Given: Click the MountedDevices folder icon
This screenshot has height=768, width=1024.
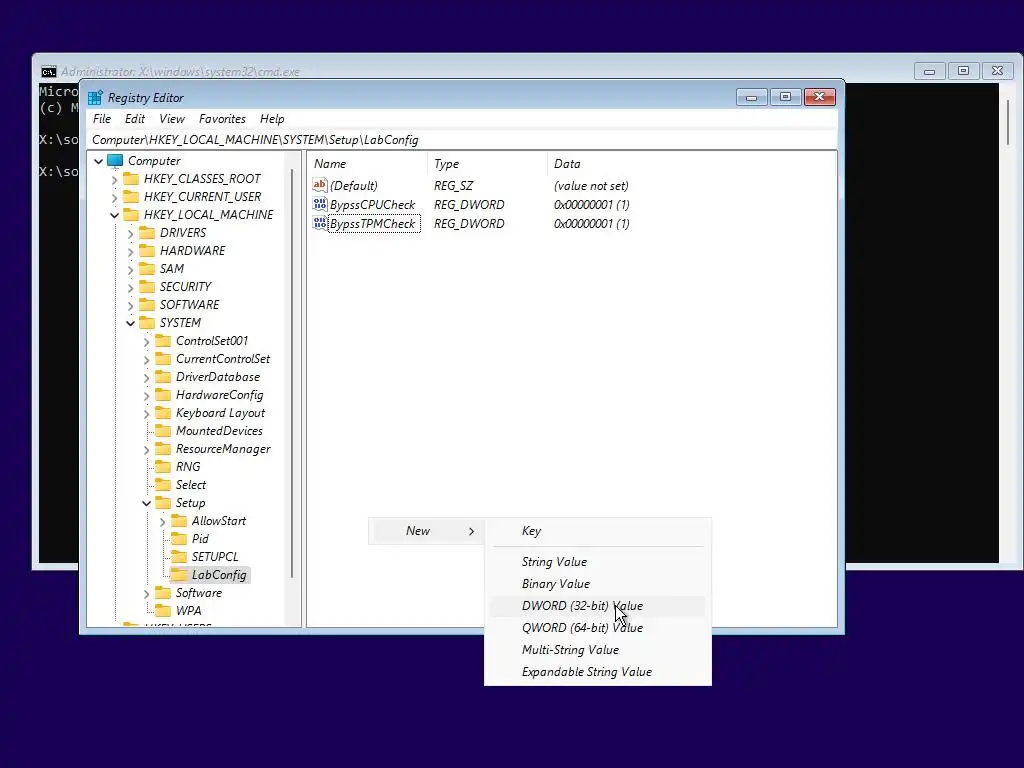Looking at the screenshot, I should 163,431.
